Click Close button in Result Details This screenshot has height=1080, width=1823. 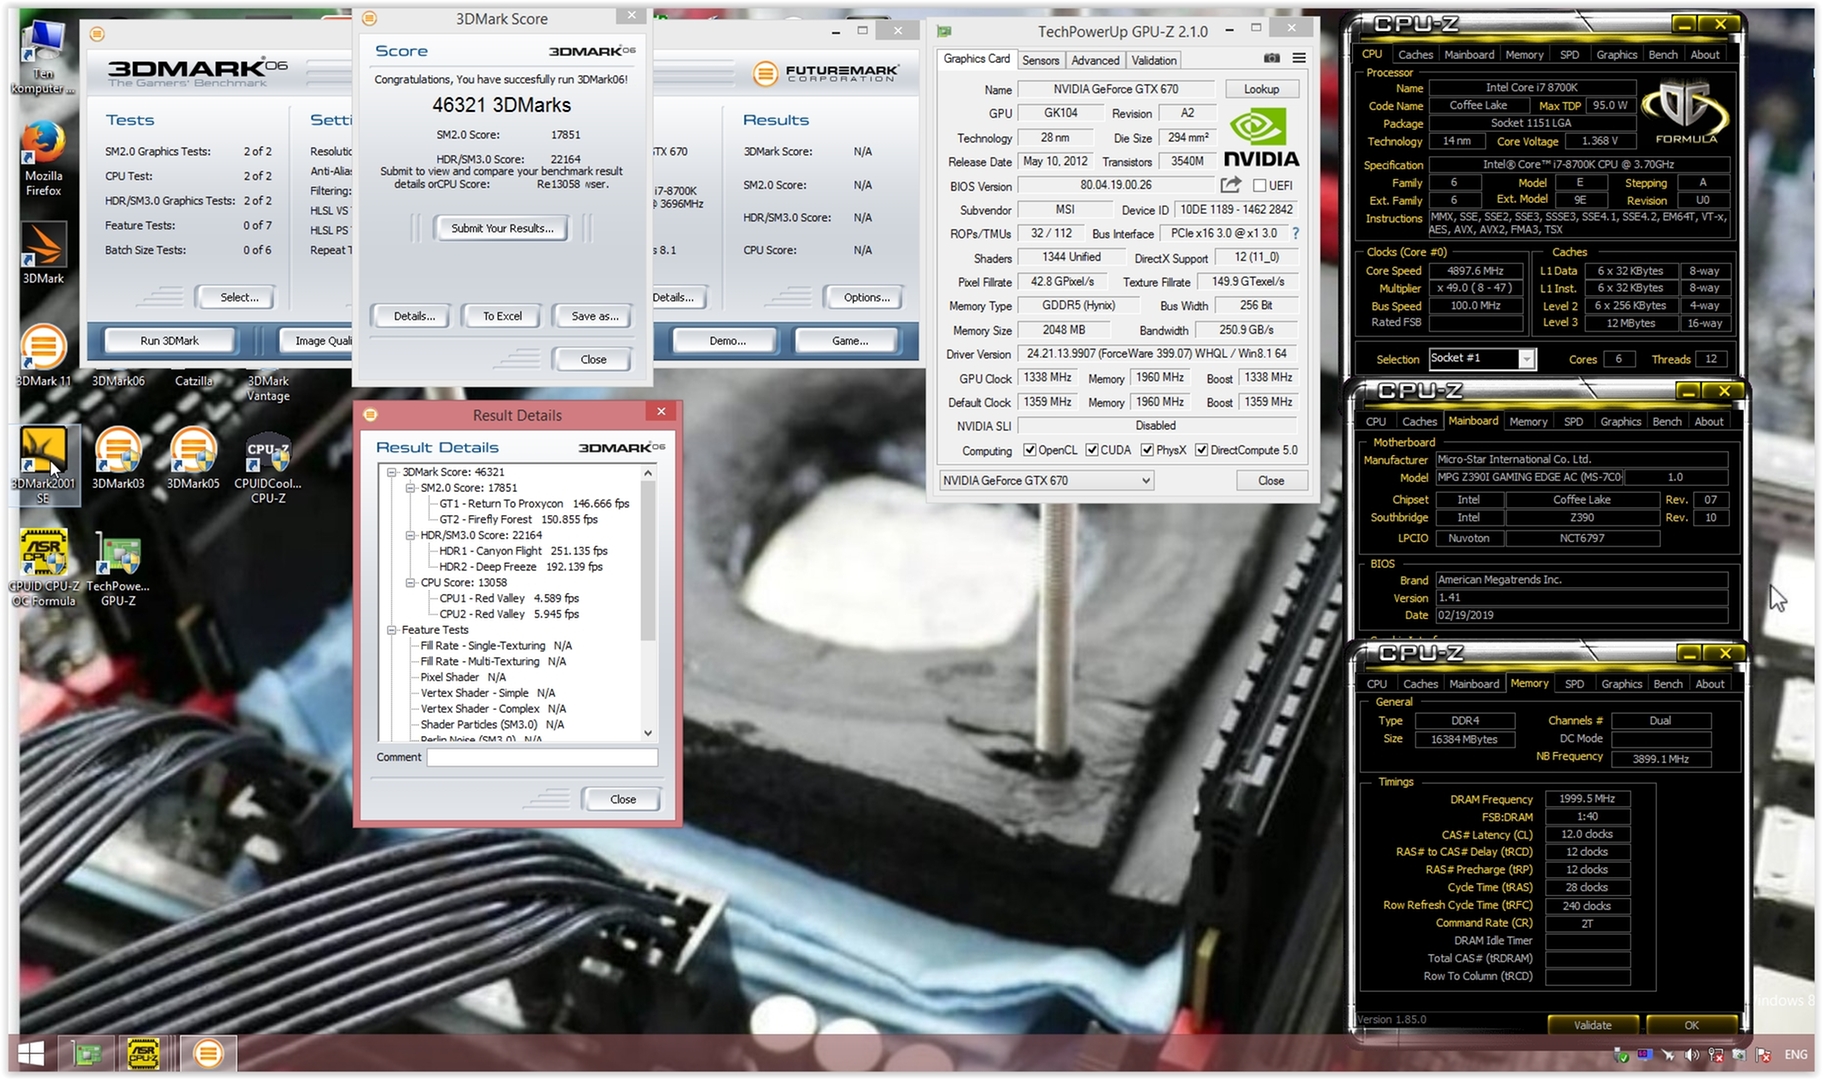622,799
